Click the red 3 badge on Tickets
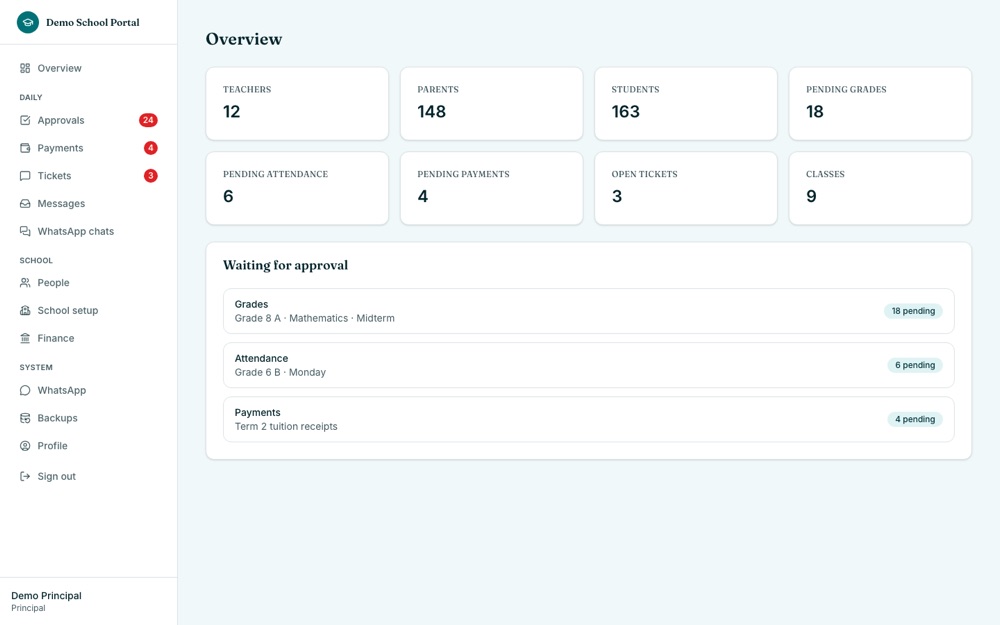 151,175
